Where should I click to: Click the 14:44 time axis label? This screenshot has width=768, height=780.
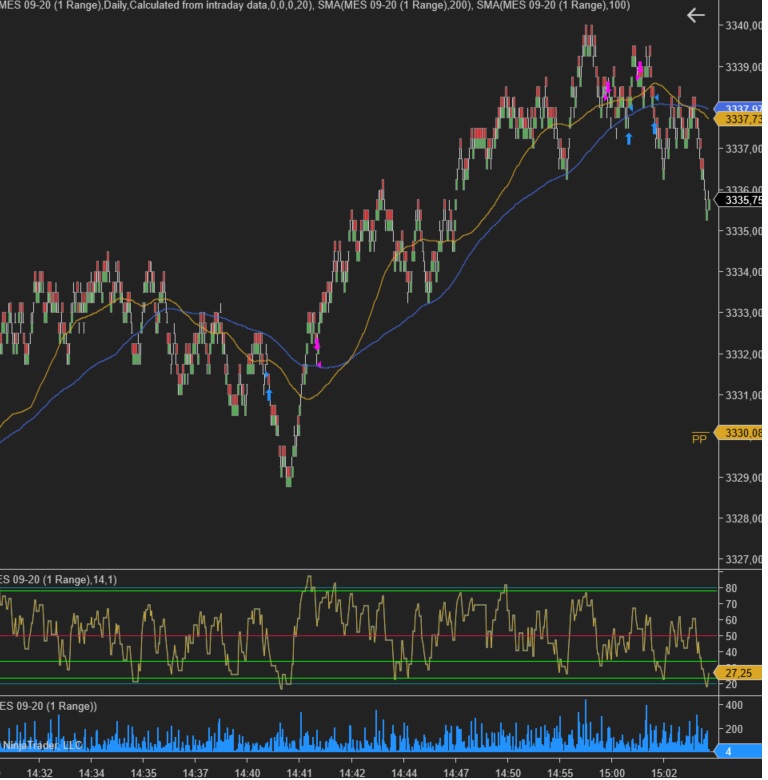[x=404, y=773]
